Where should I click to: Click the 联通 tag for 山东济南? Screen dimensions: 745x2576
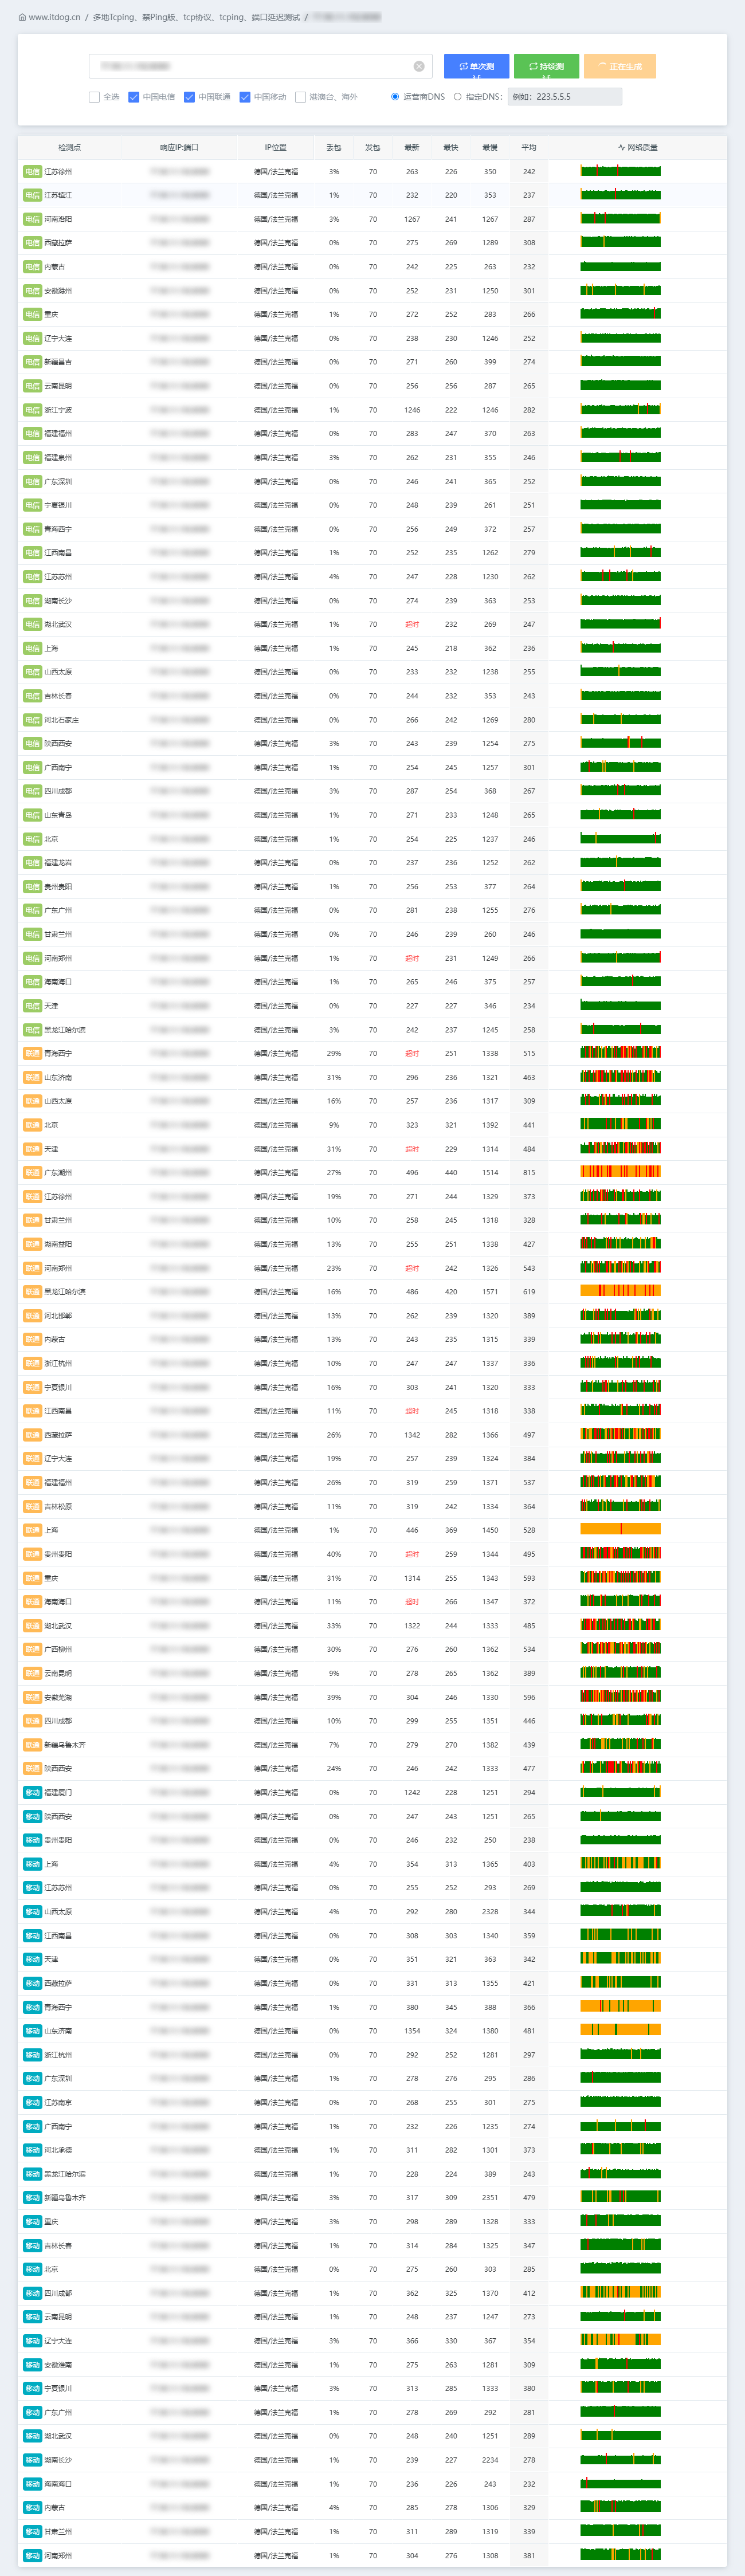click(x=32, y=1077)
